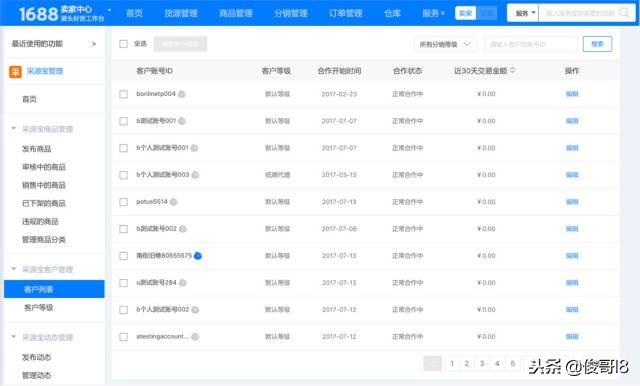The width and height of the screenshot is (640, 386).
Task: Open the 所有分销等级 dropdown
Action: coord(445,44)
